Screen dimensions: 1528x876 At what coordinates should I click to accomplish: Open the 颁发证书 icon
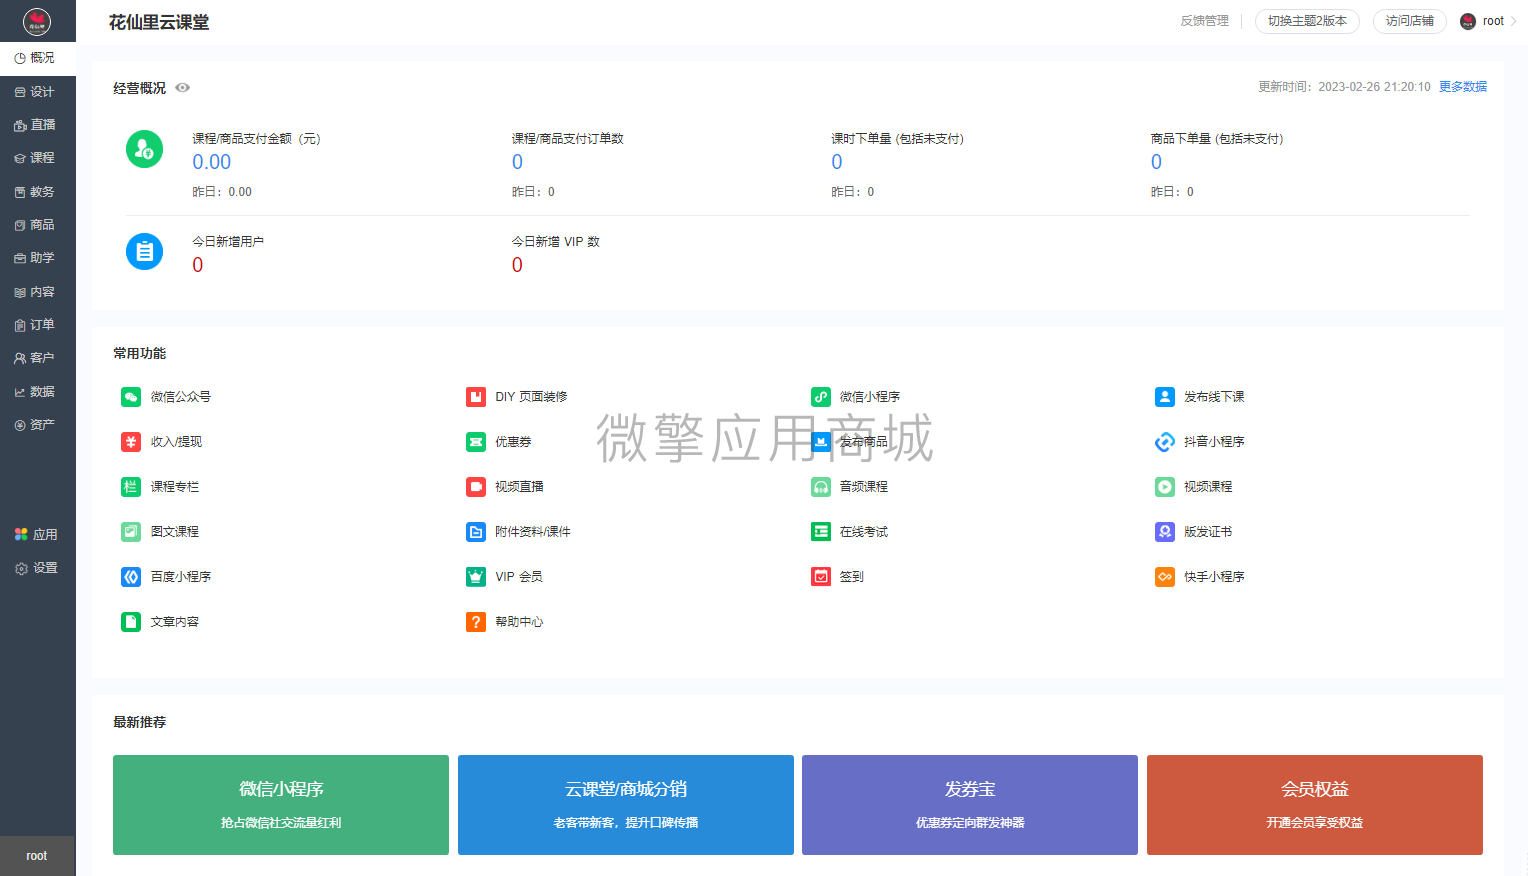pos(1165,532)
